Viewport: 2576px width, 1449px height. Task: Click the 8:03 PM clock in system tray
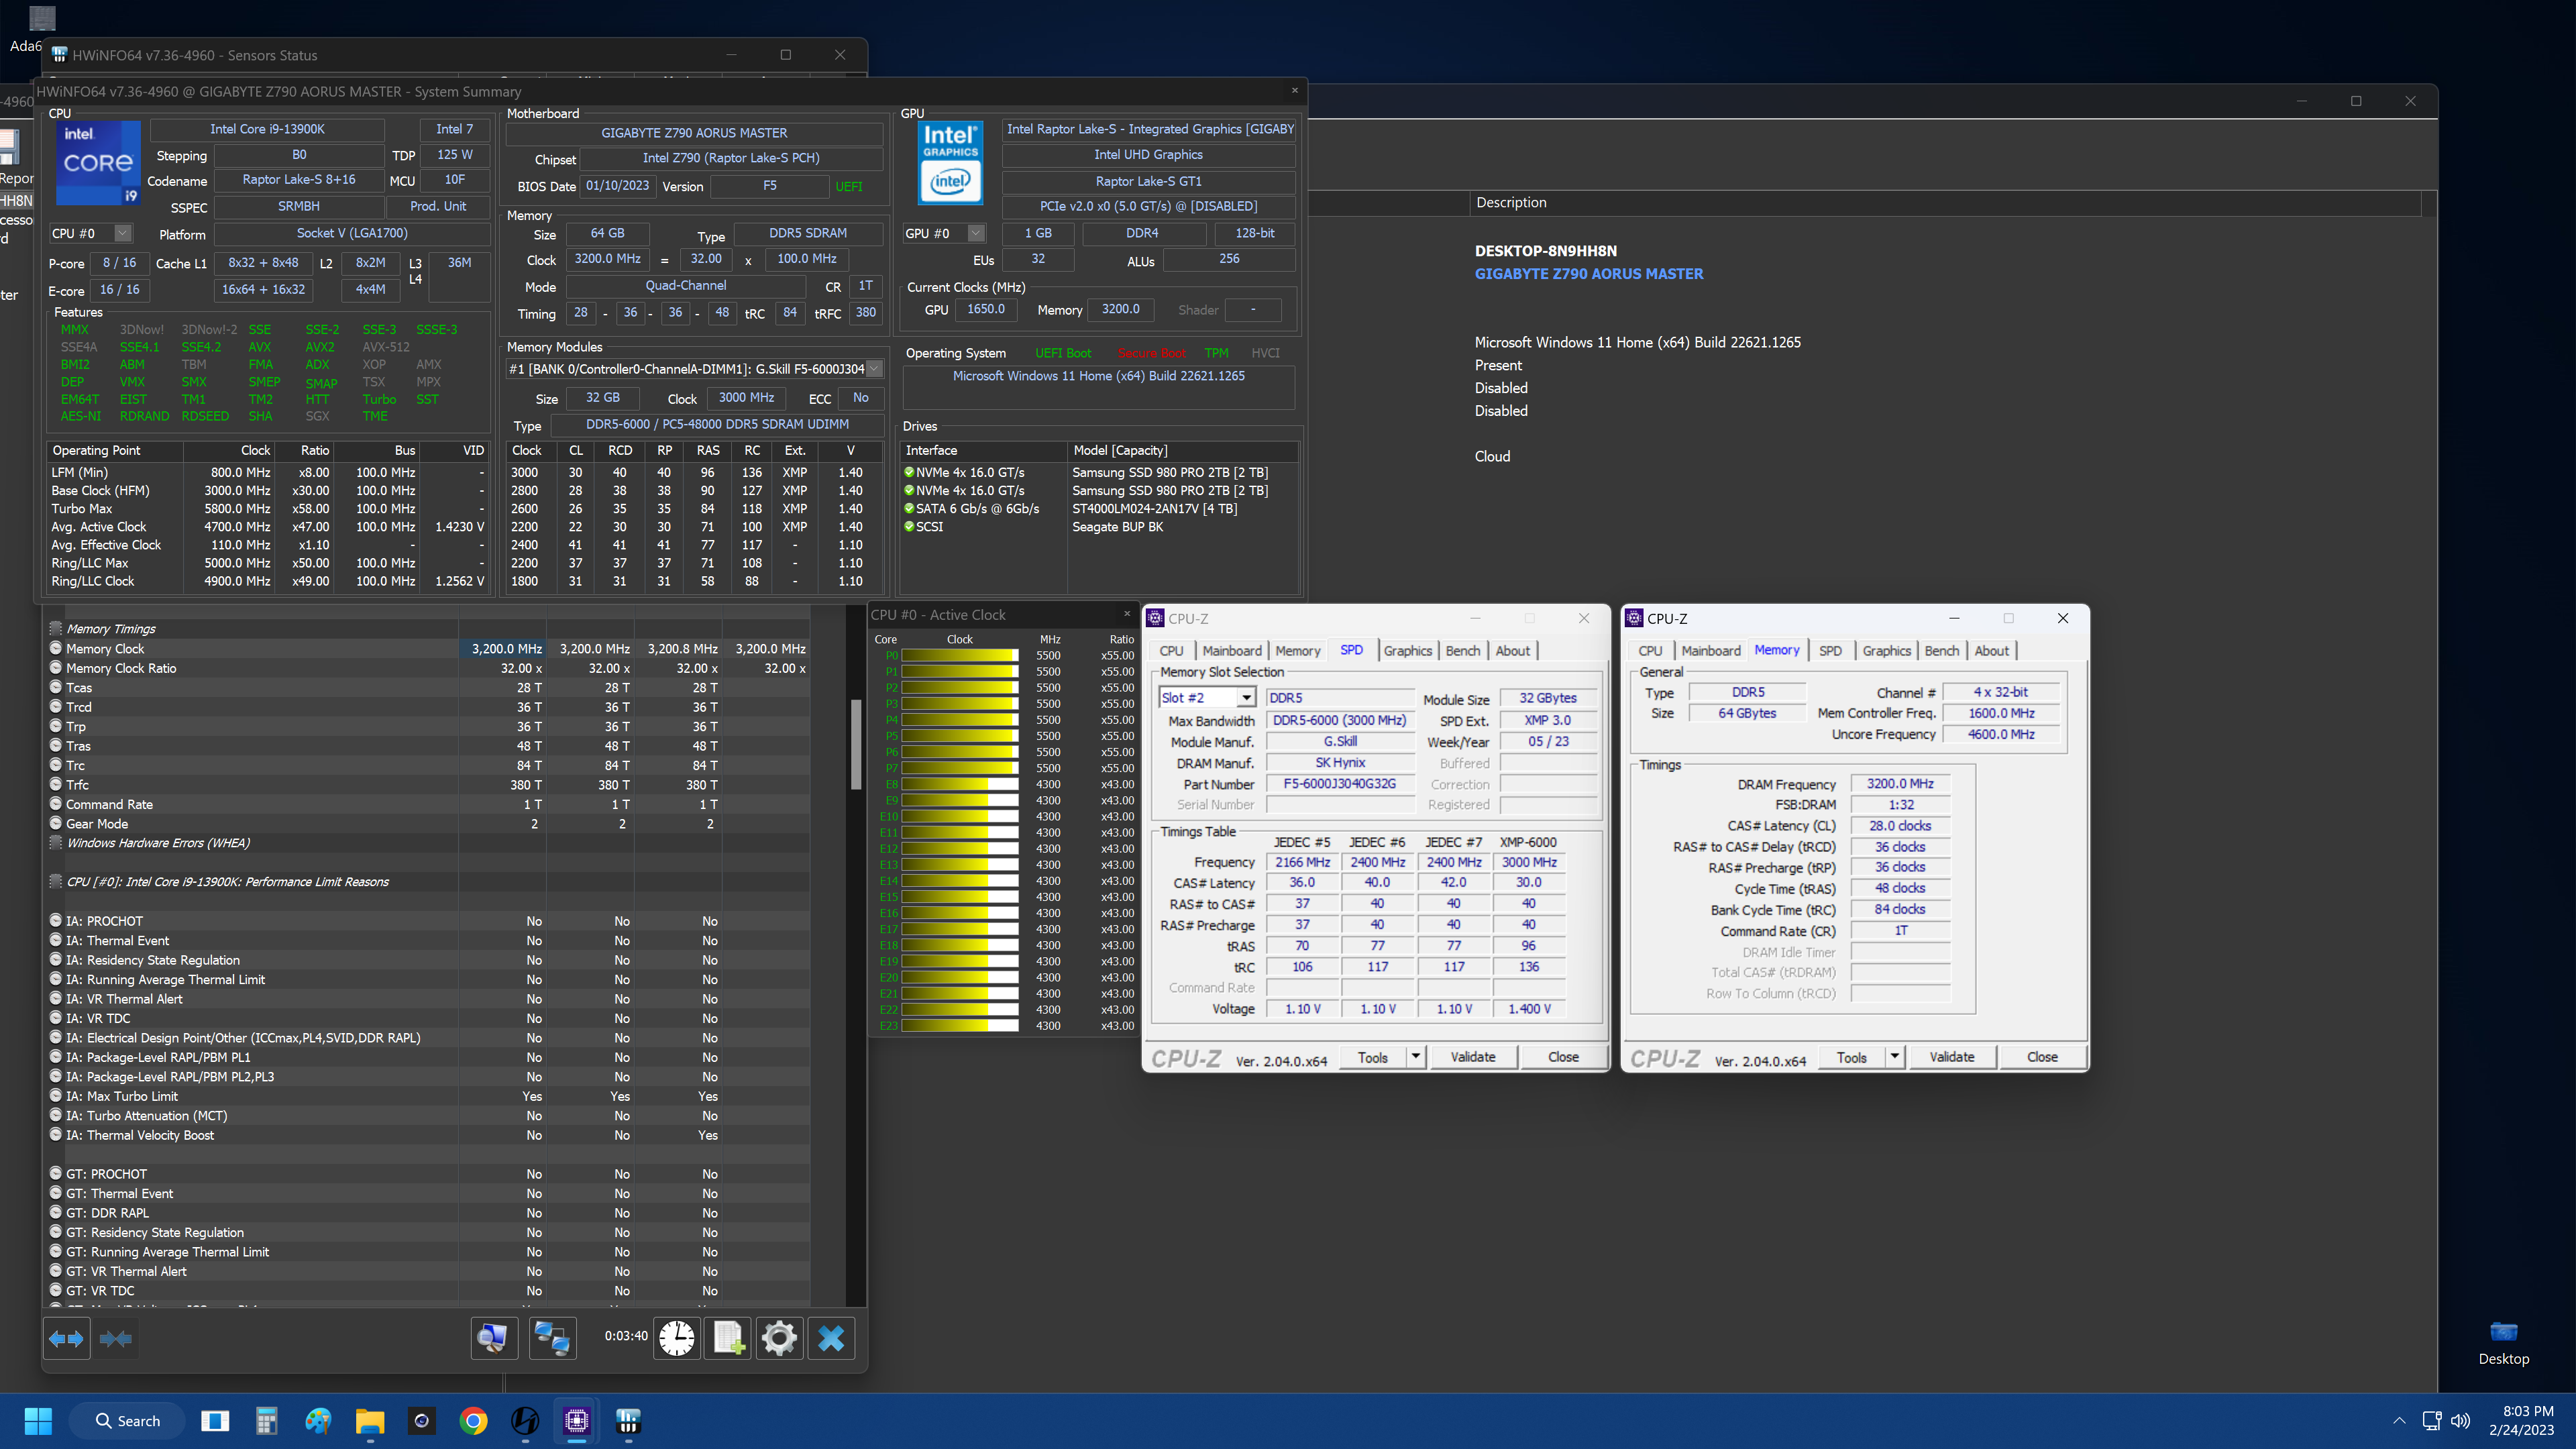click(2529, 1411)
